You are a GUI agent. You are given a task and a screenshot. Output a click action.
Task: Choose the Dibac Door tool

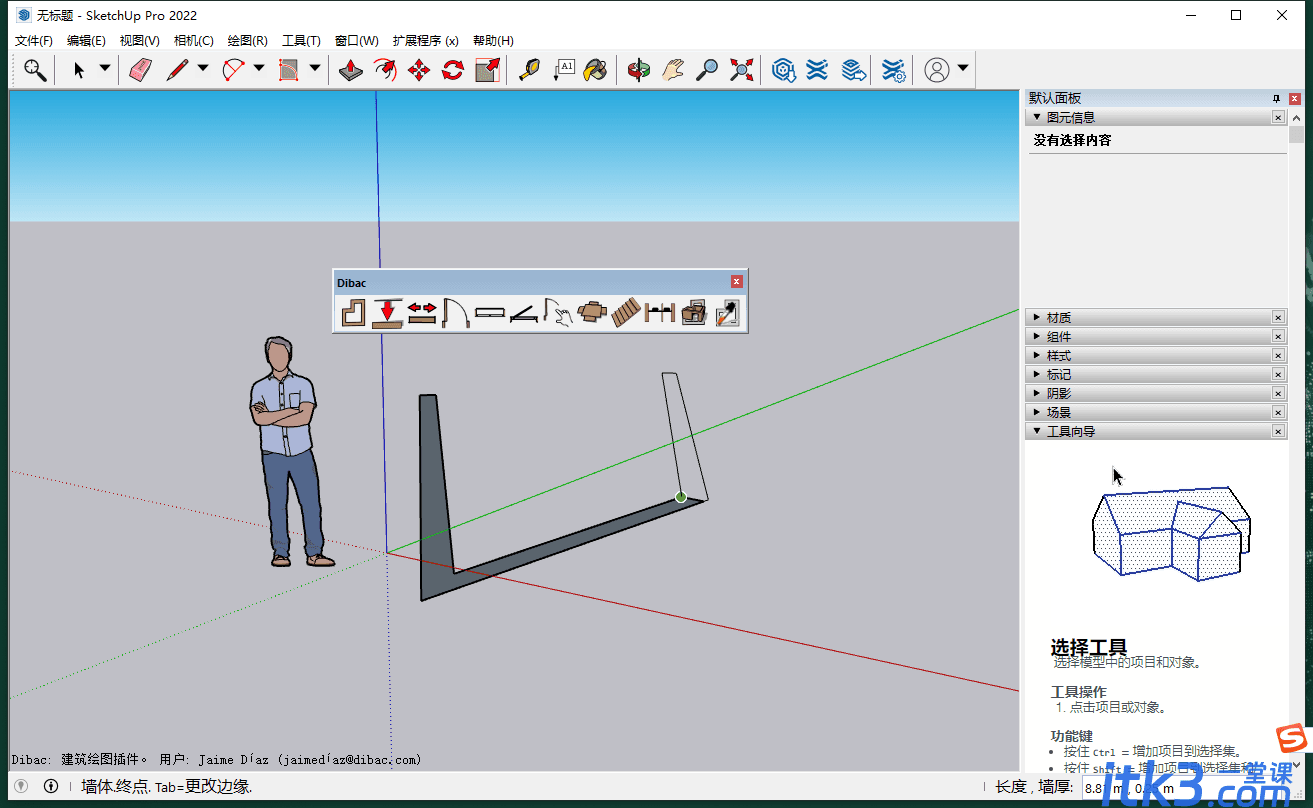pyautogui.click(x=456, y=313)
